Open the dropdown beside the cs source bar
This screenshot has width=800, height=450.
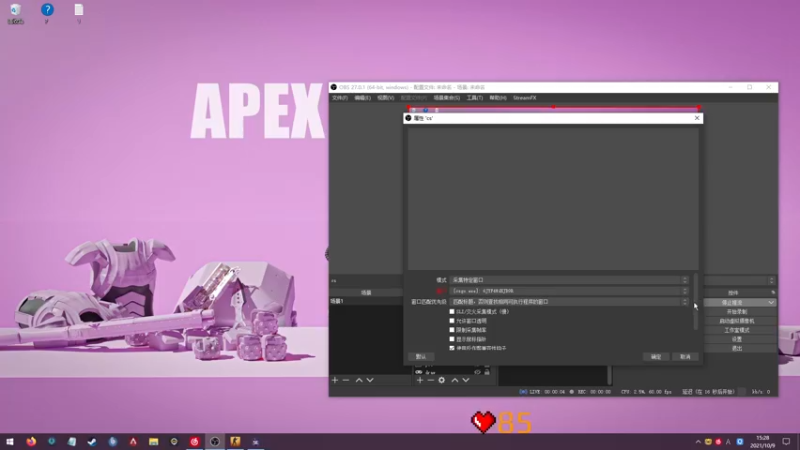tap(771, 281)
